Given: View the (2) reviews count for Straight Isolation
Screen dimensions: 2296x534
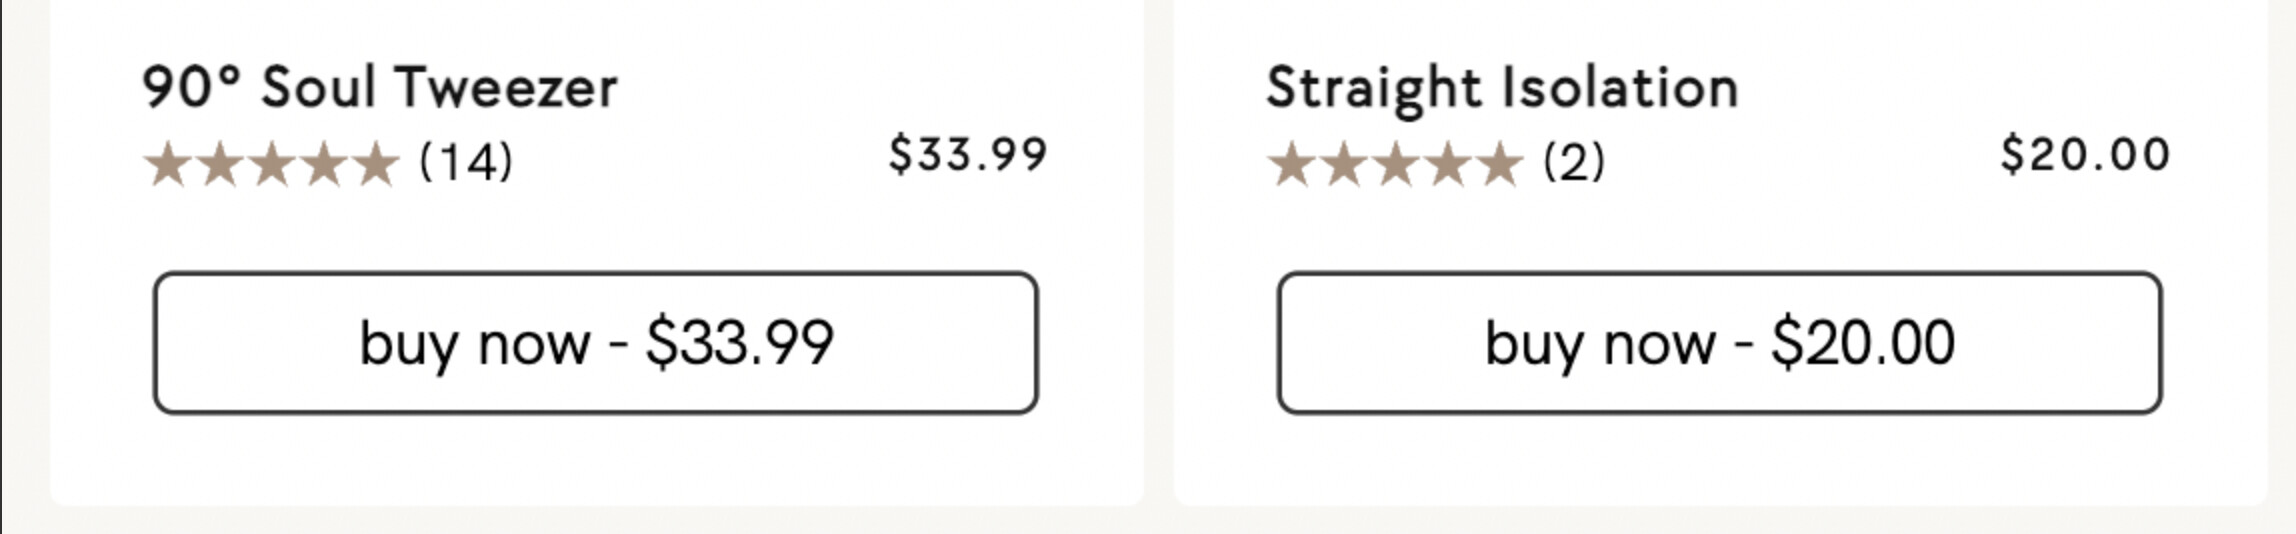Looking at the screenshot, I should point(1574,161).
